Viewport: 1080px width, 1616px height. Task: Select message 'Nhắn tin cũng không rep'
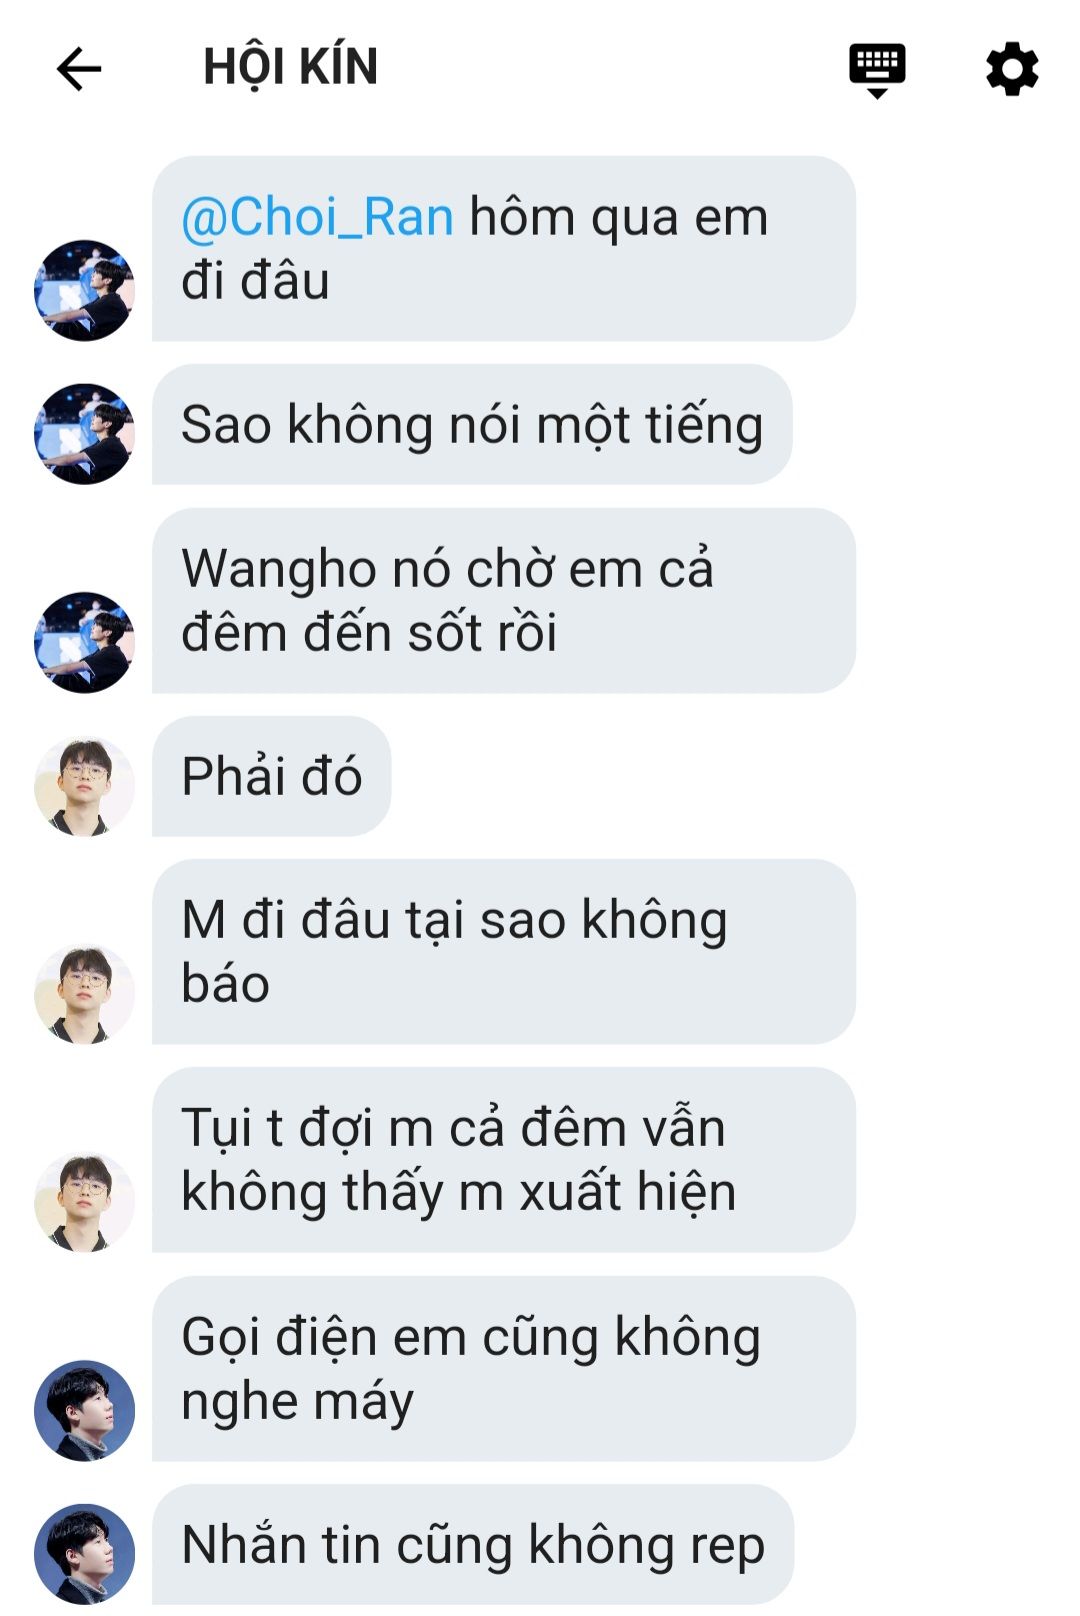pyautogui.click(x=473, y=1545)
